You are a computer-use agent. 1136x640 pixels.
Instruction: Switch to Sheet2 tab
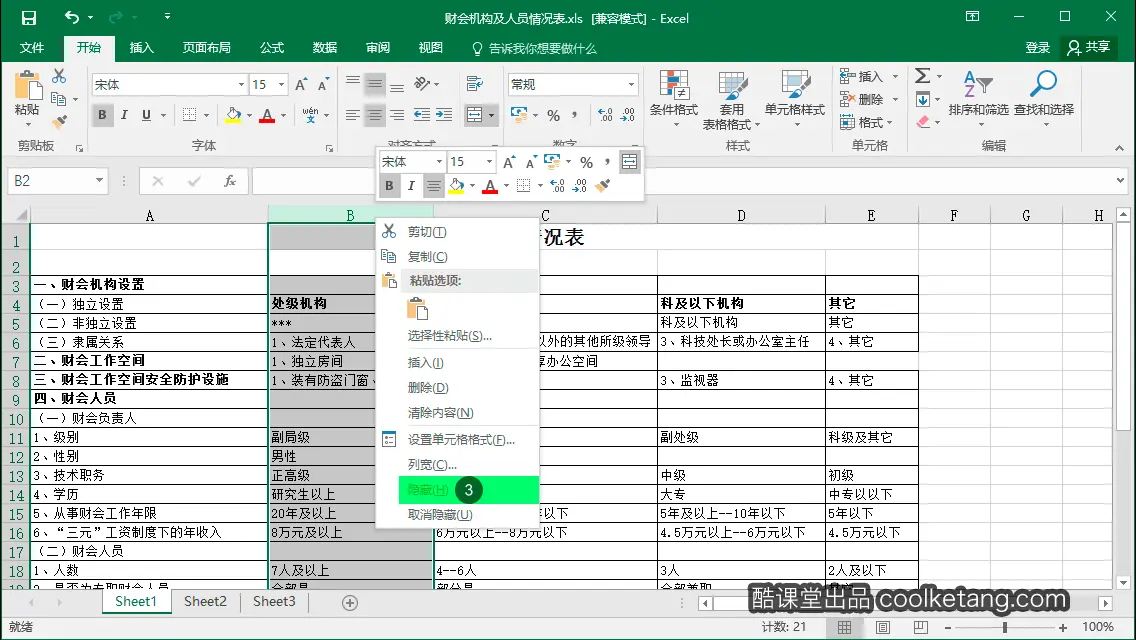point(205,602)
